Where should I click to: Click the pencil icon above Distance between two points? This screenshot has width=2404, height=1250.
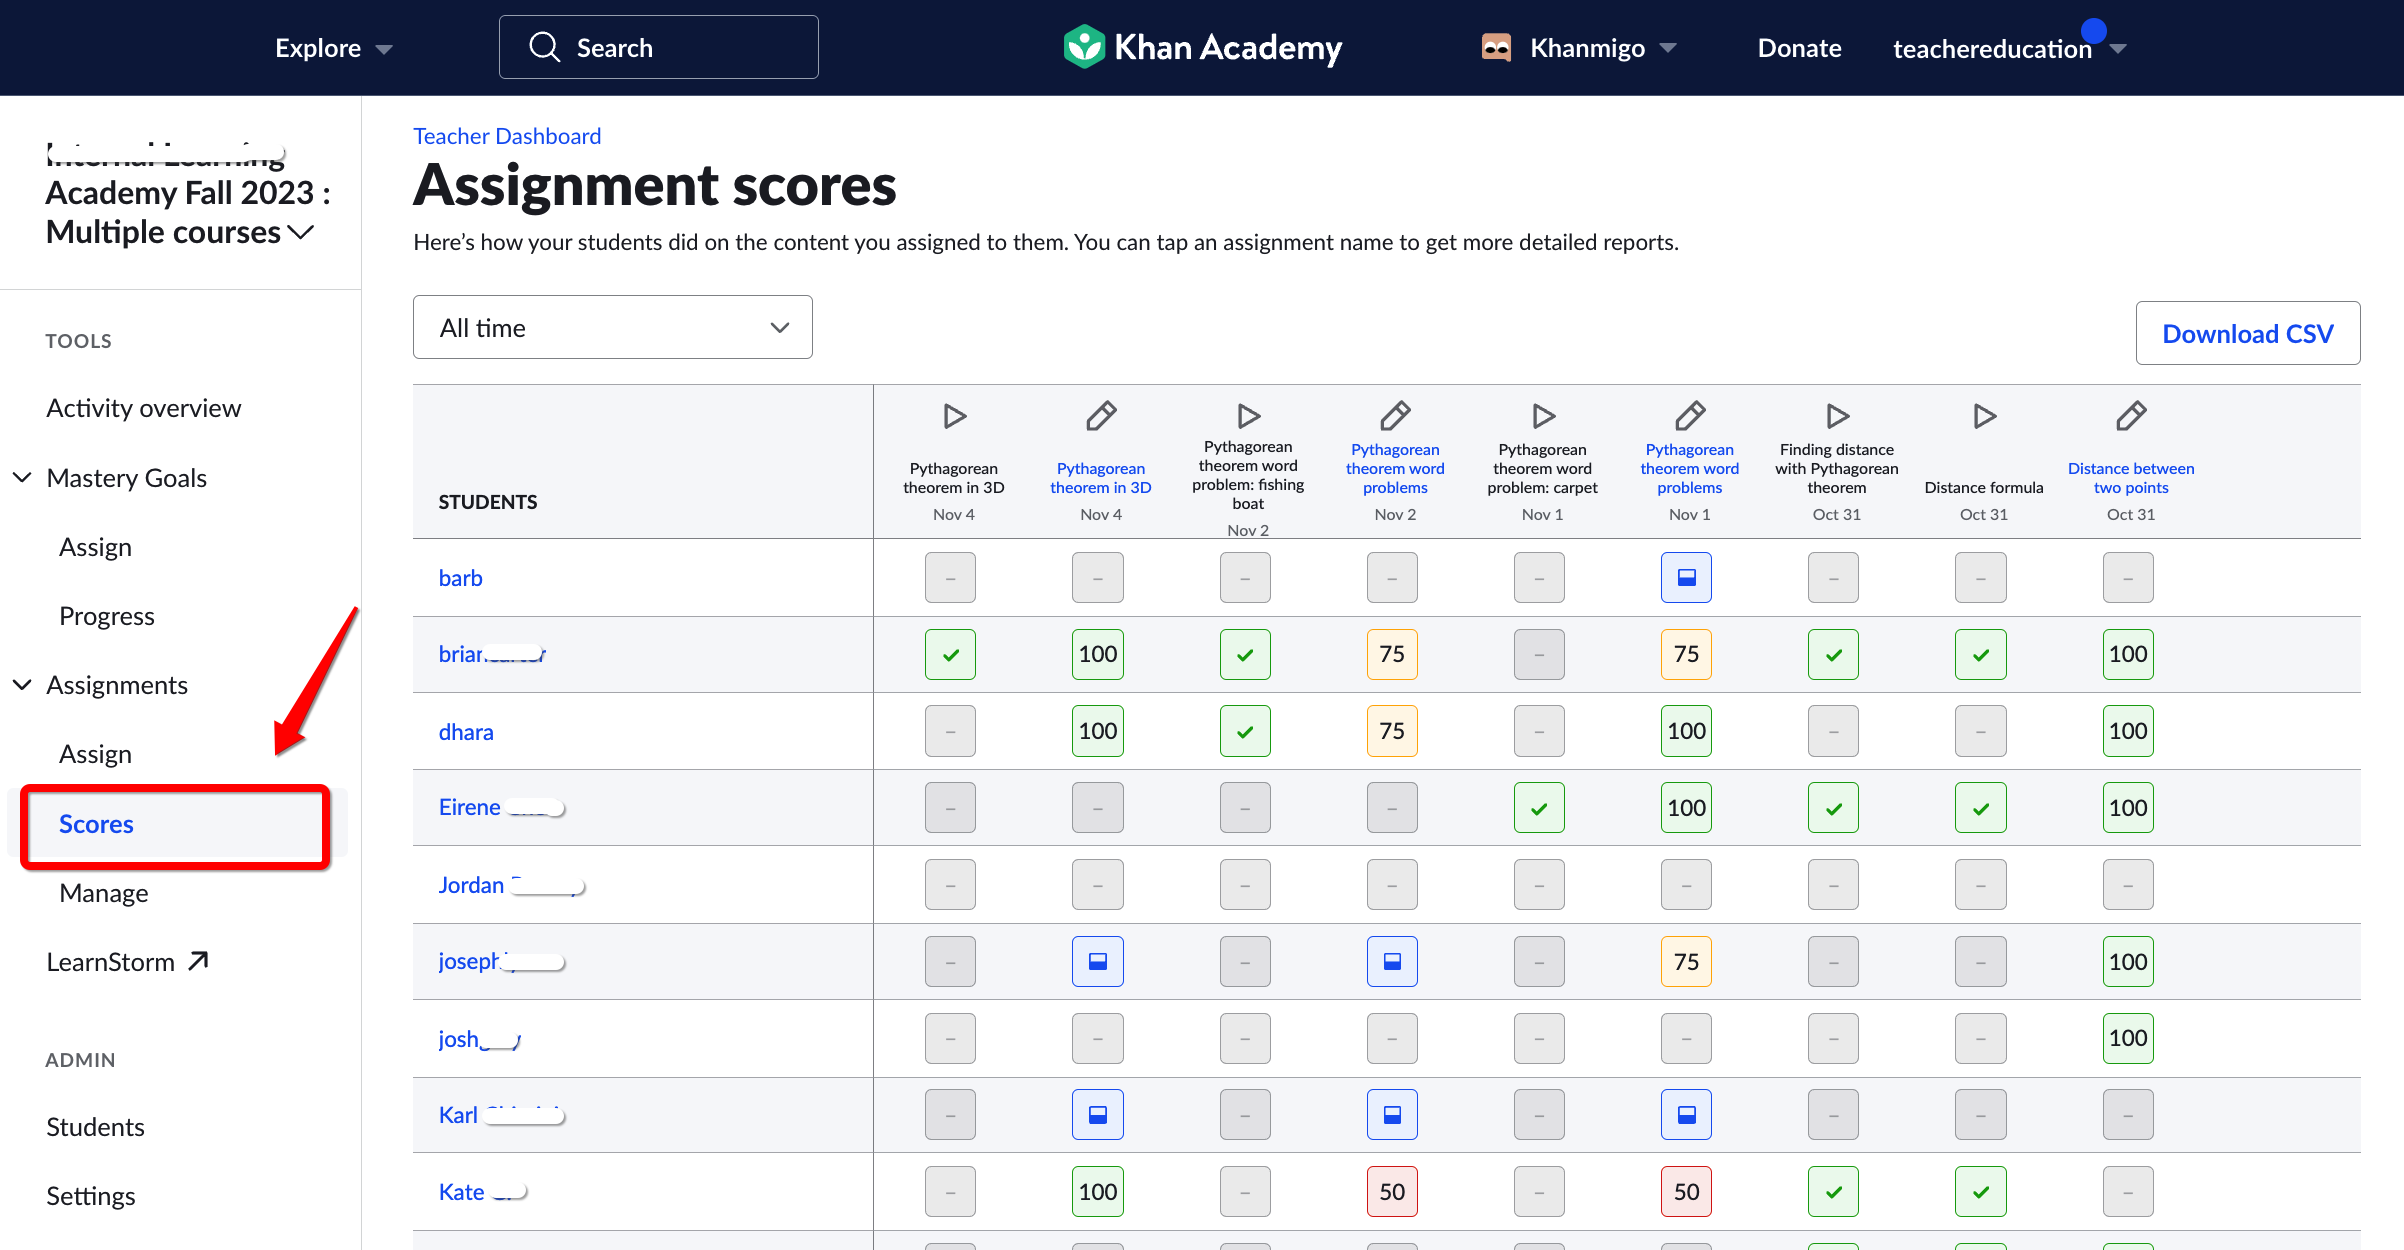(x=2130, y=415)
